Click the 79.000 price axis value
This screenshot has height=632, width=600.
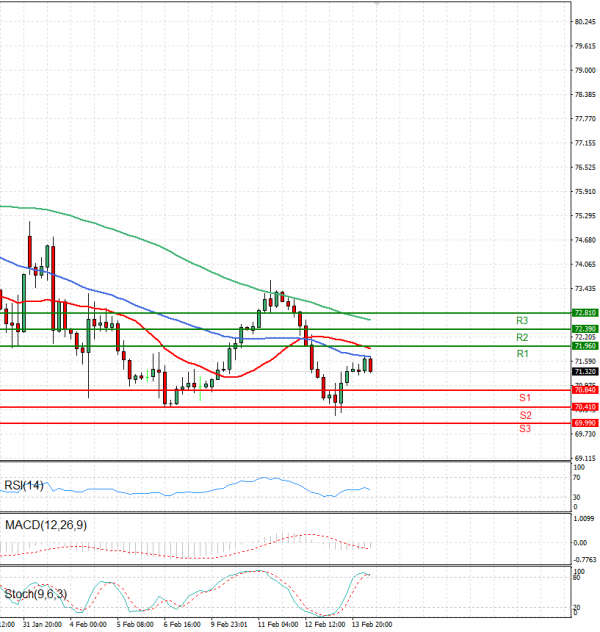click(585, 70)
